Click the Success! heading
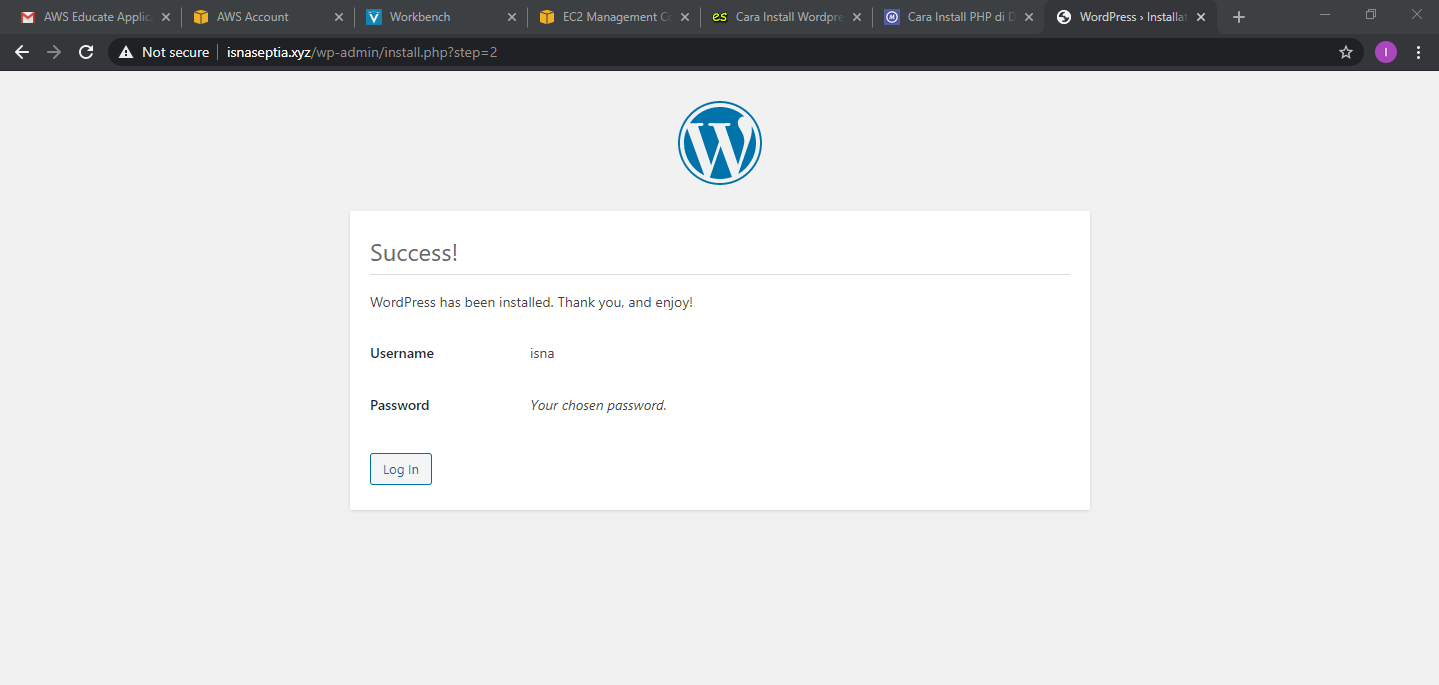 click(x=414, y=253)
